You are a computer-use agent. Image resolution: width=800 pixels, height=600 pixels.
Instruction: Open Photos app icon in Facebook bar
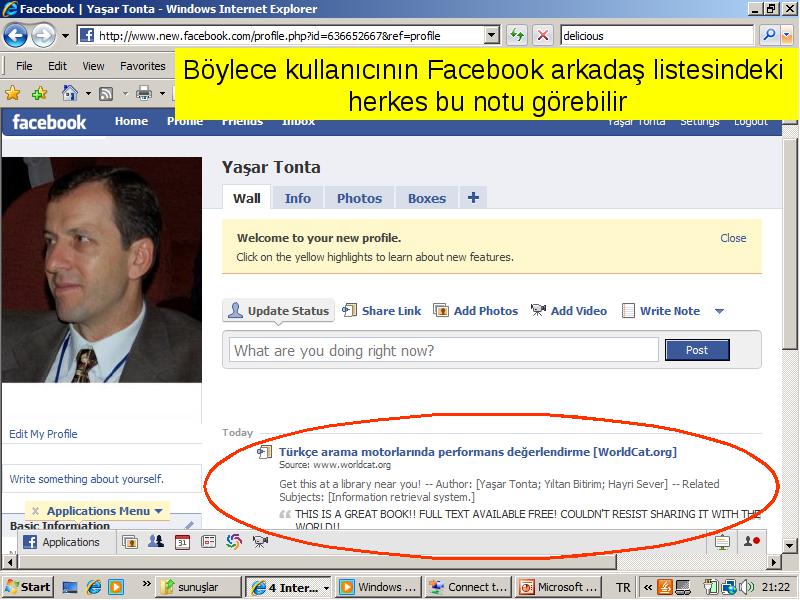tap(130, 541)
